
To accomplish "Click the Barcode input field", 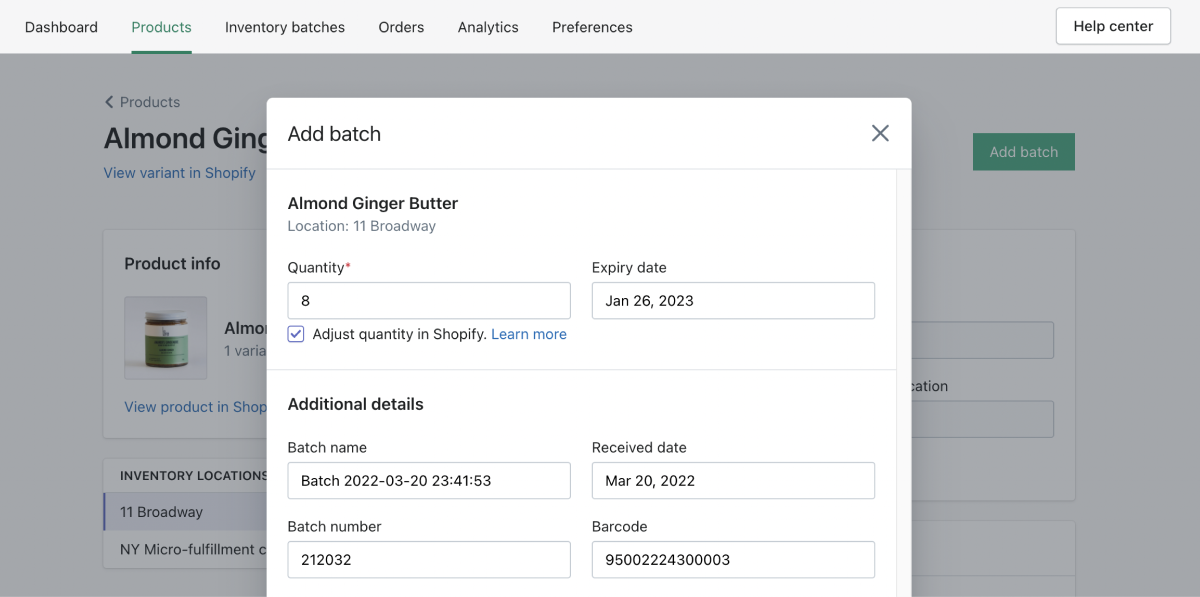I will tap(733, 560).
